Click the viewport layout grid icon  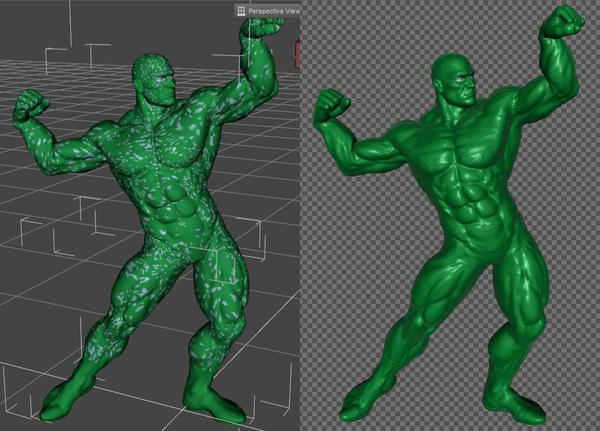(241, 11)
